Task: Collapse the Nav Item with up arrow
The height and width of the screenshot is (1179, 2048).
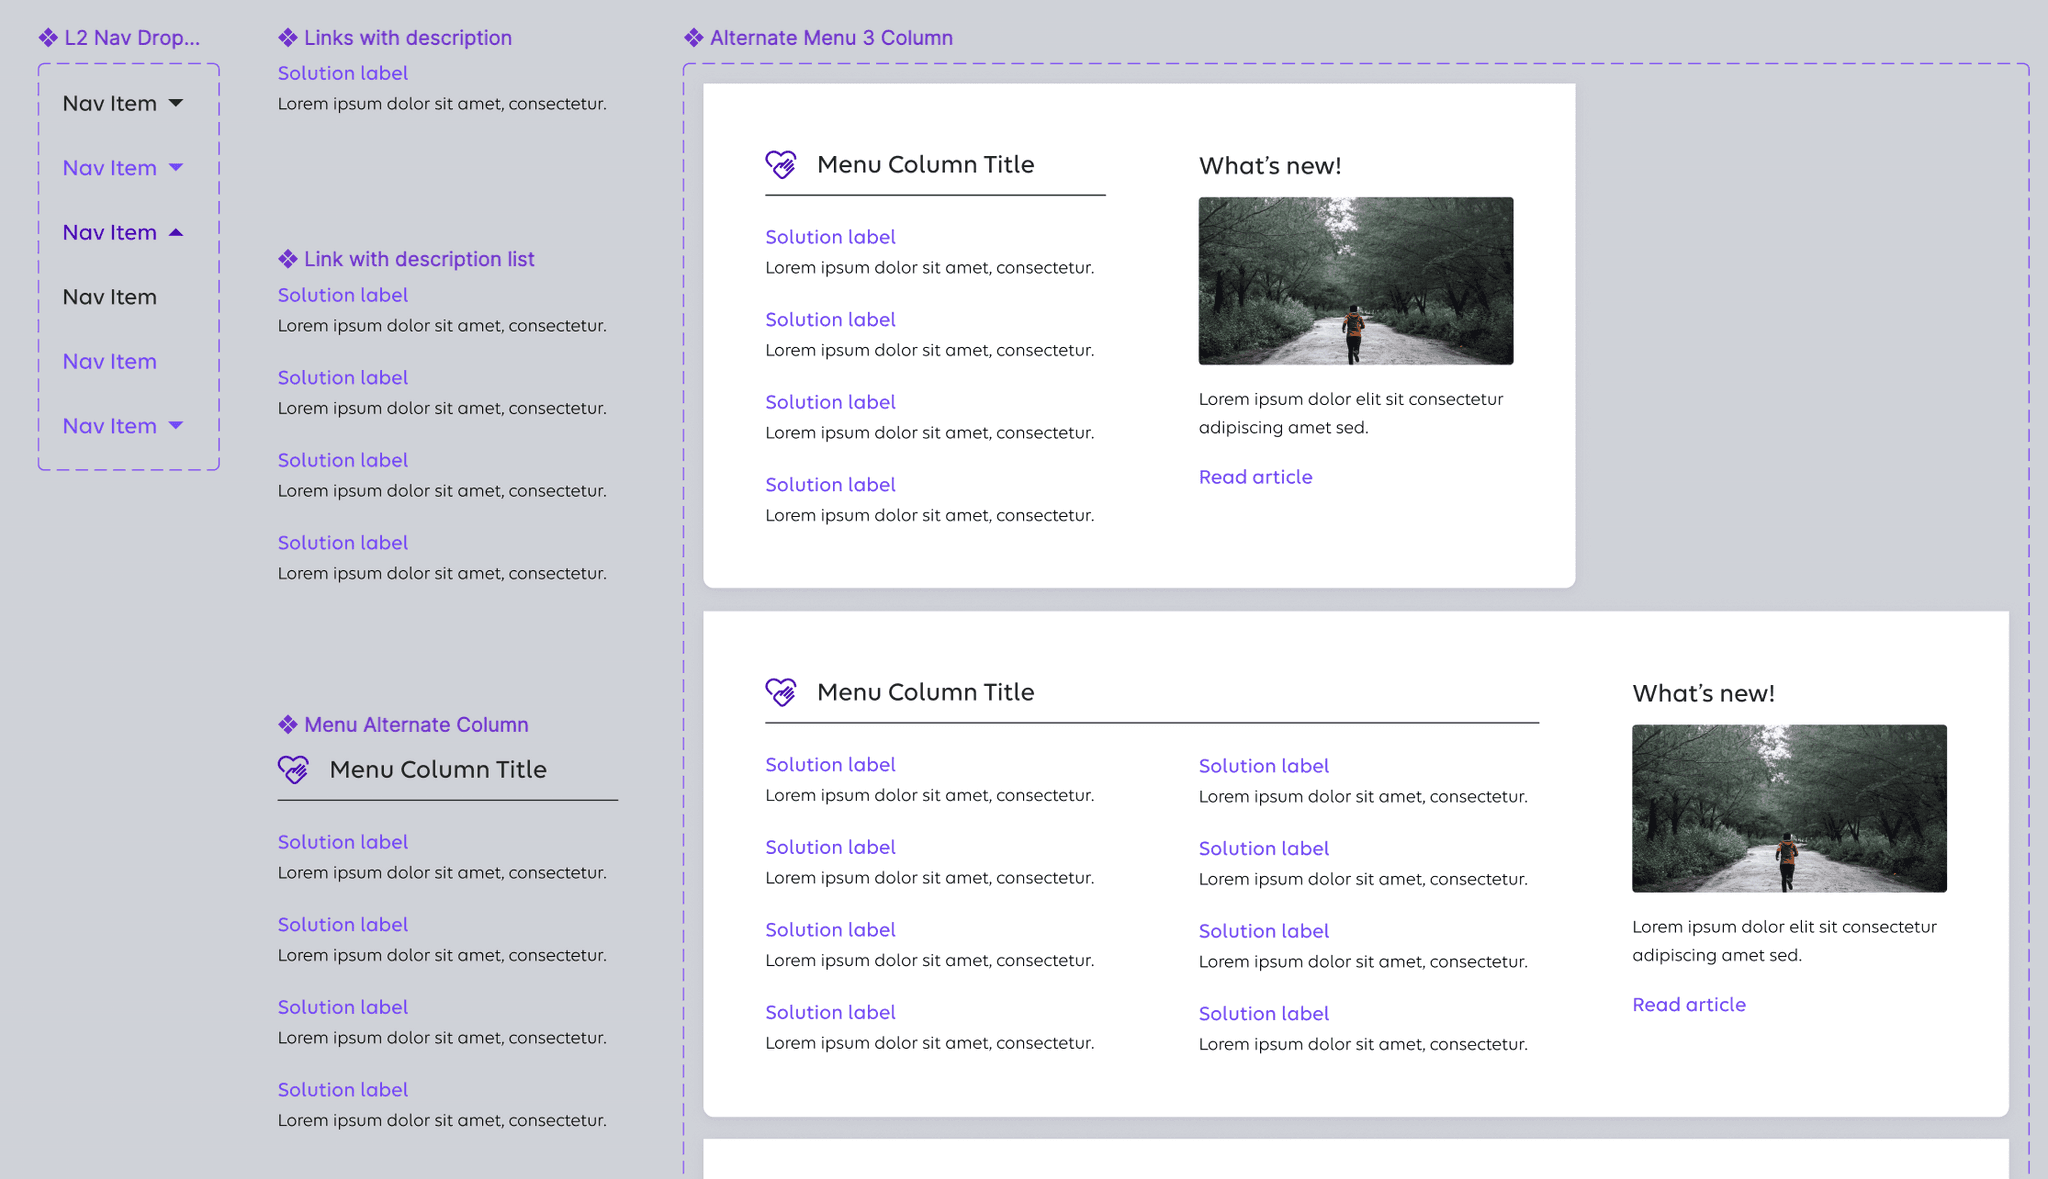Action: pyautogui.click(x=176, y=232)
